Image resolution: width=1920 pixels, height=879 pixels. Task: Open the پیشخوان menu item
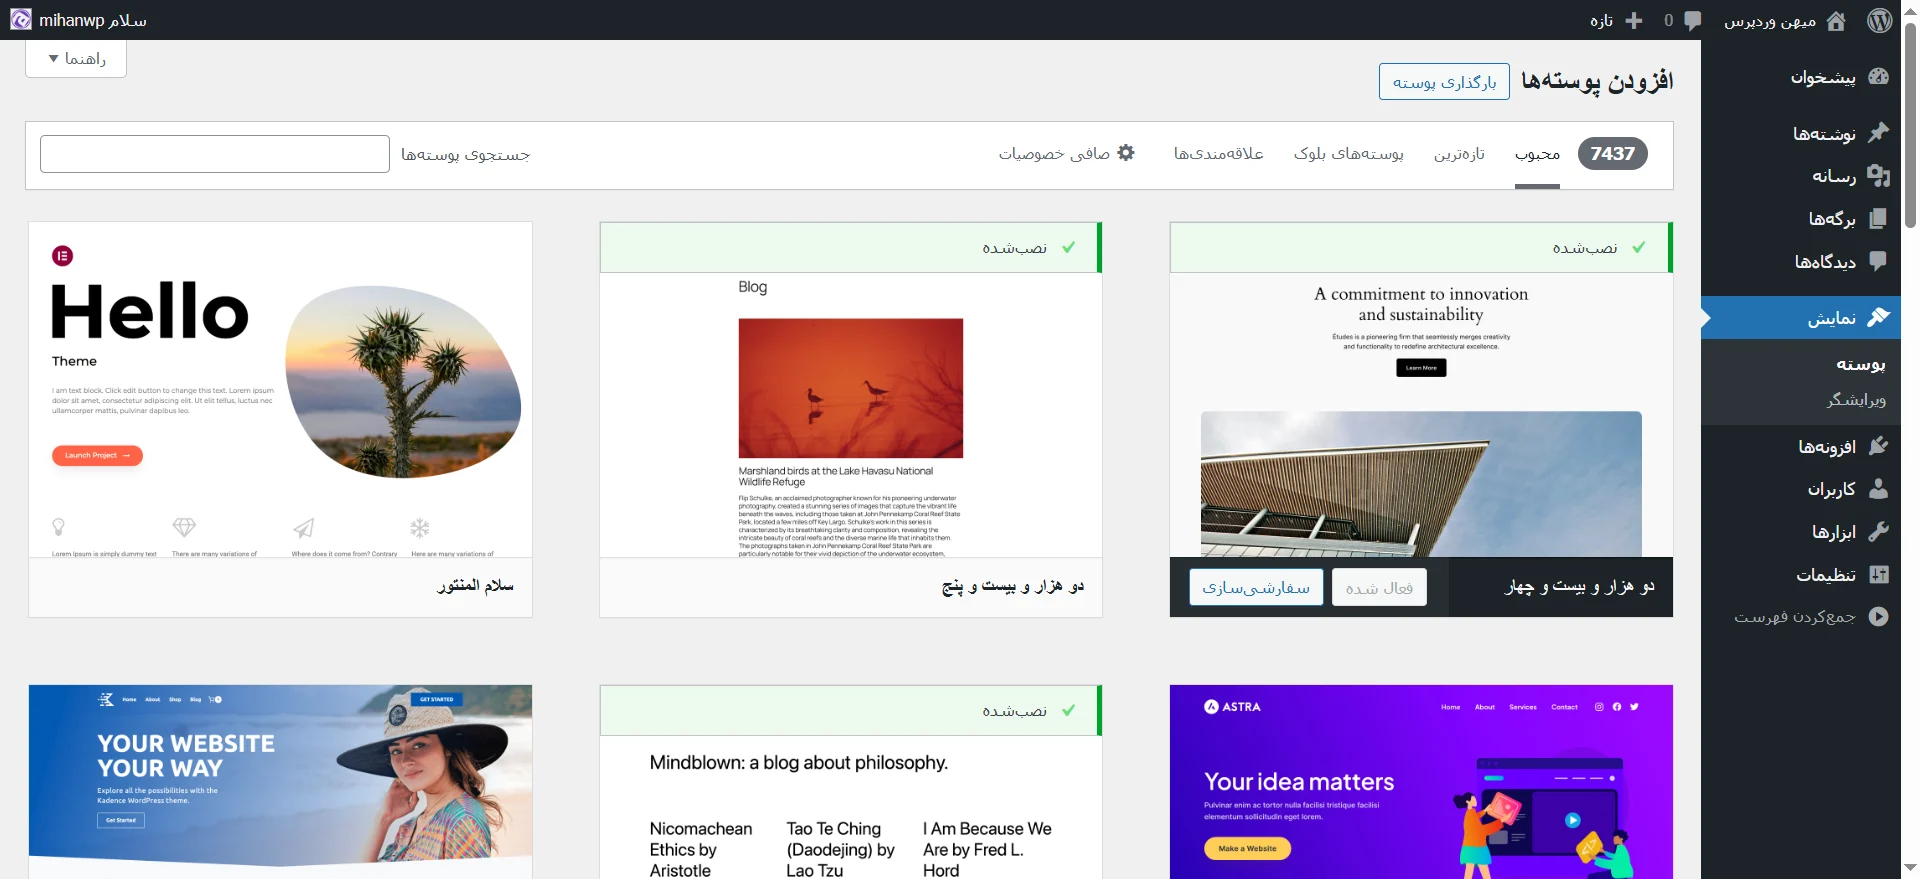pos(1801,77)
